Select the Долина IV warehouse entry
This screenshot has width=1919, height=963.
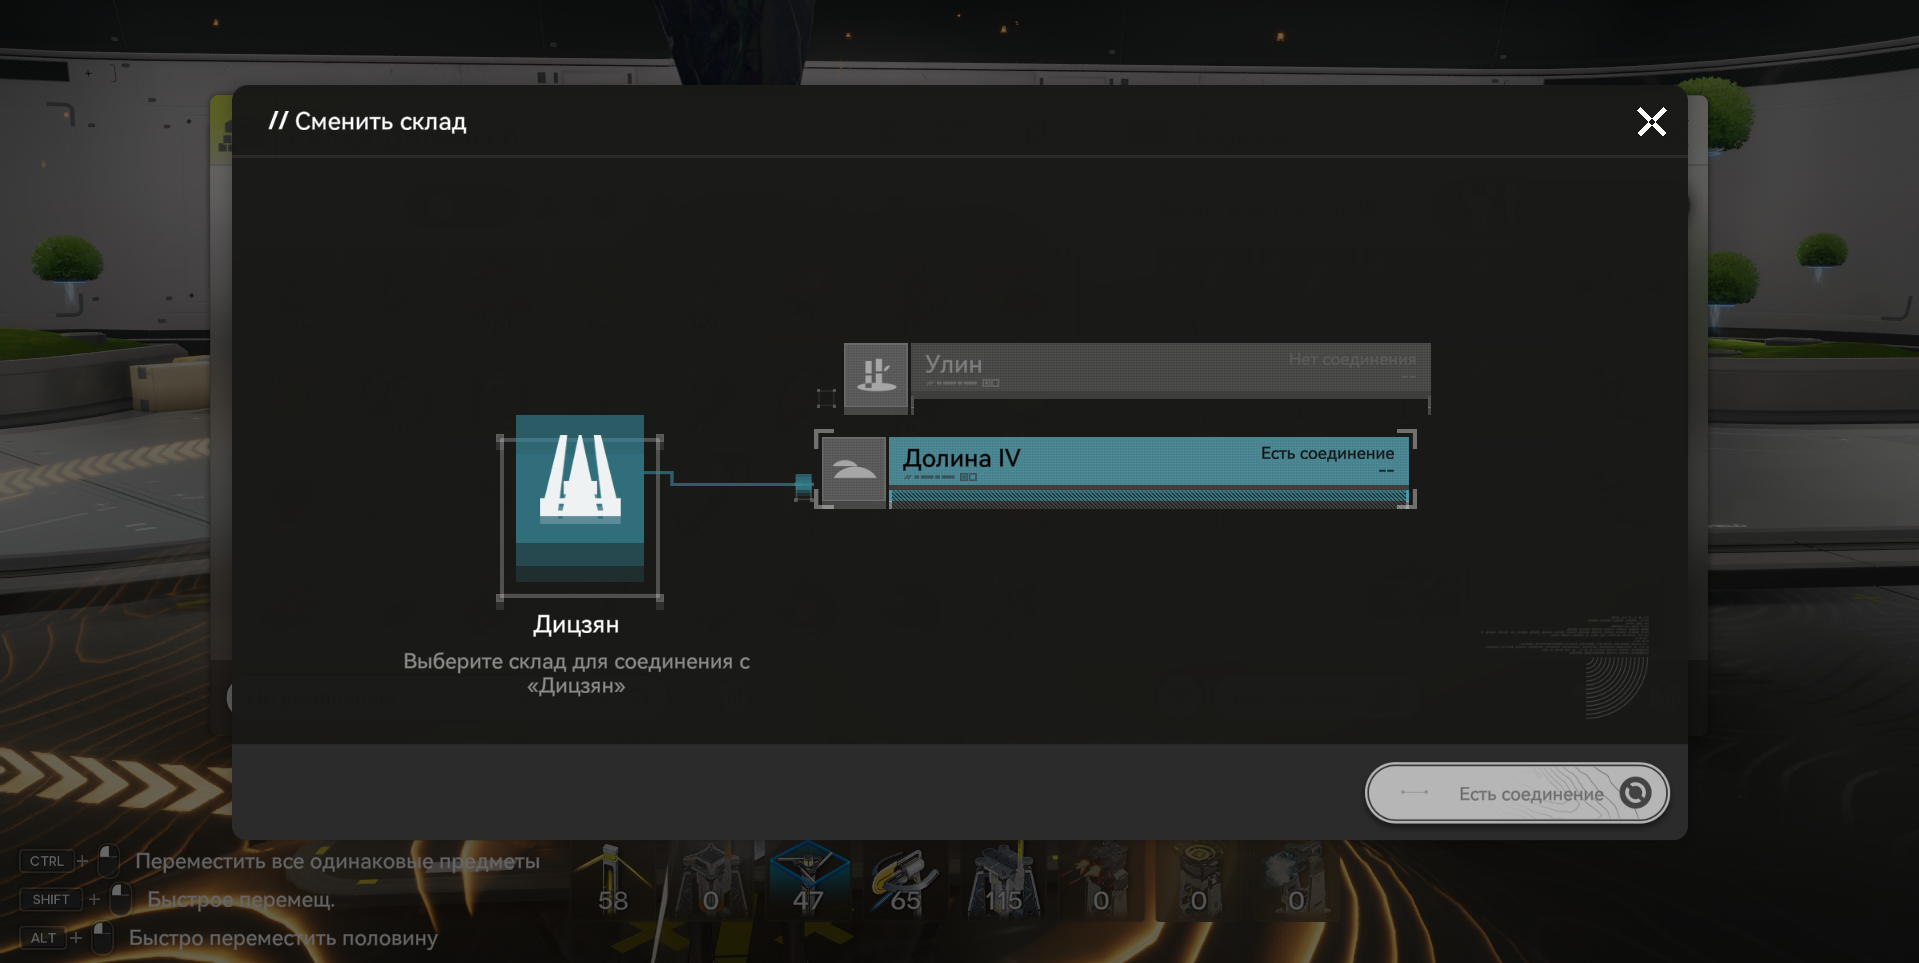coord(1147,461)
